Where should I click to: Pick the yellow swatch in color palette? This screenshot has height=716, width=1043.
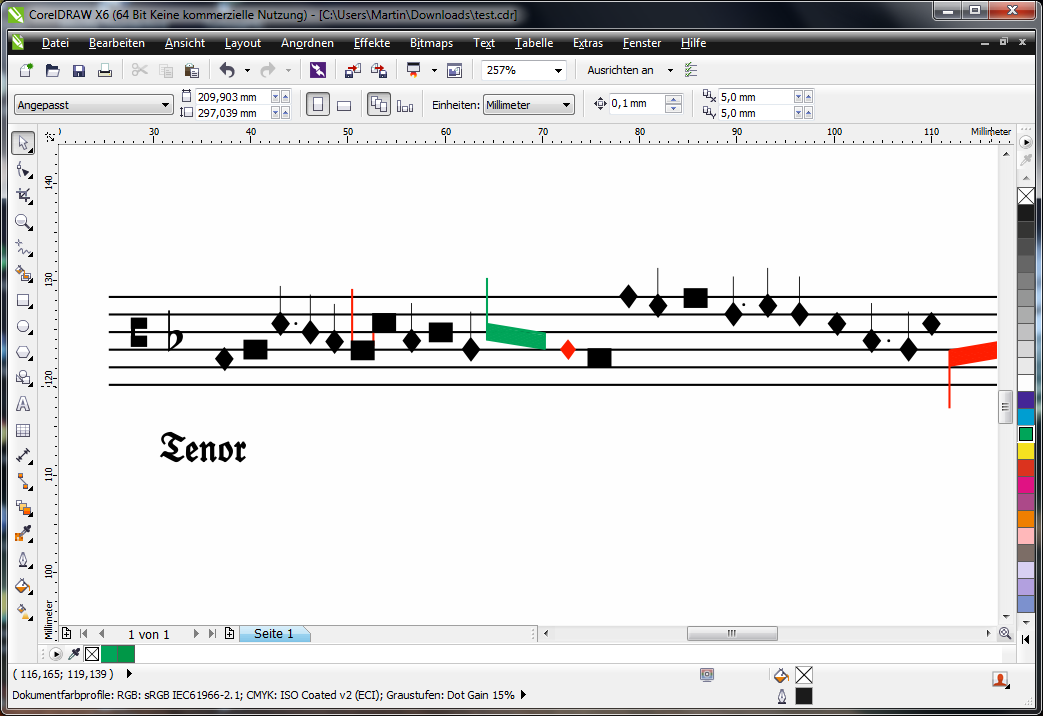[1025, 451]
